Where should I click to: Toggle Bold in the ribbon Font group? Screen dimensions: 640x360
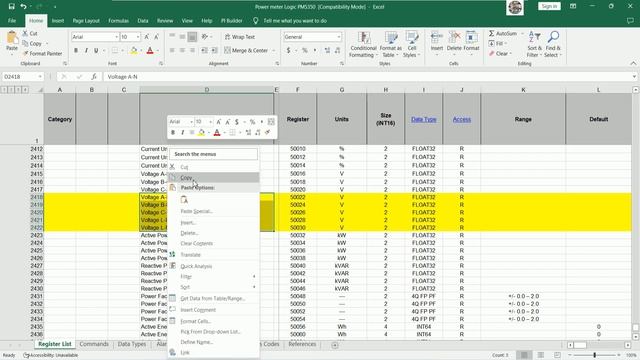(x=76, y=51)
